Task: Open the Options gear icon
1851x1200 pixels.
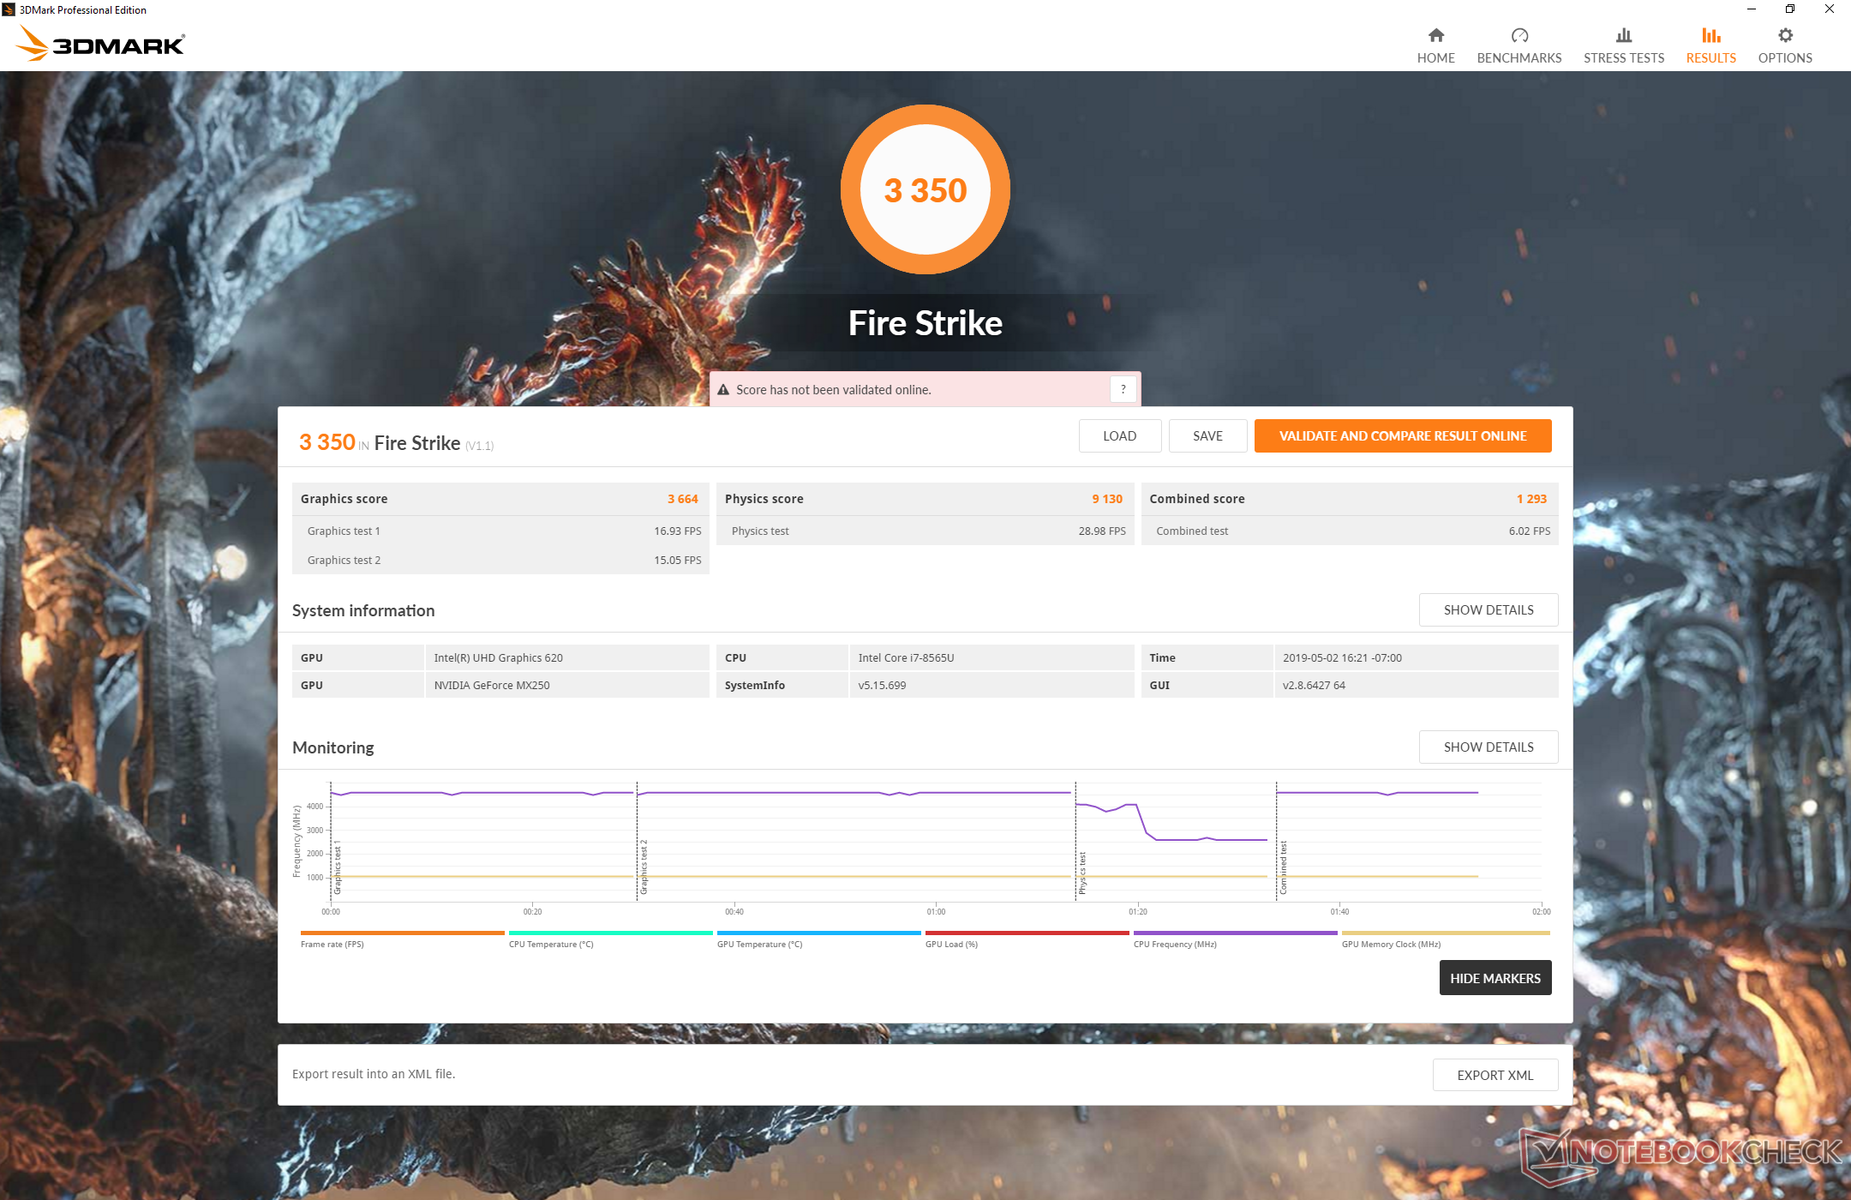Action: (x=1785, y=36)
